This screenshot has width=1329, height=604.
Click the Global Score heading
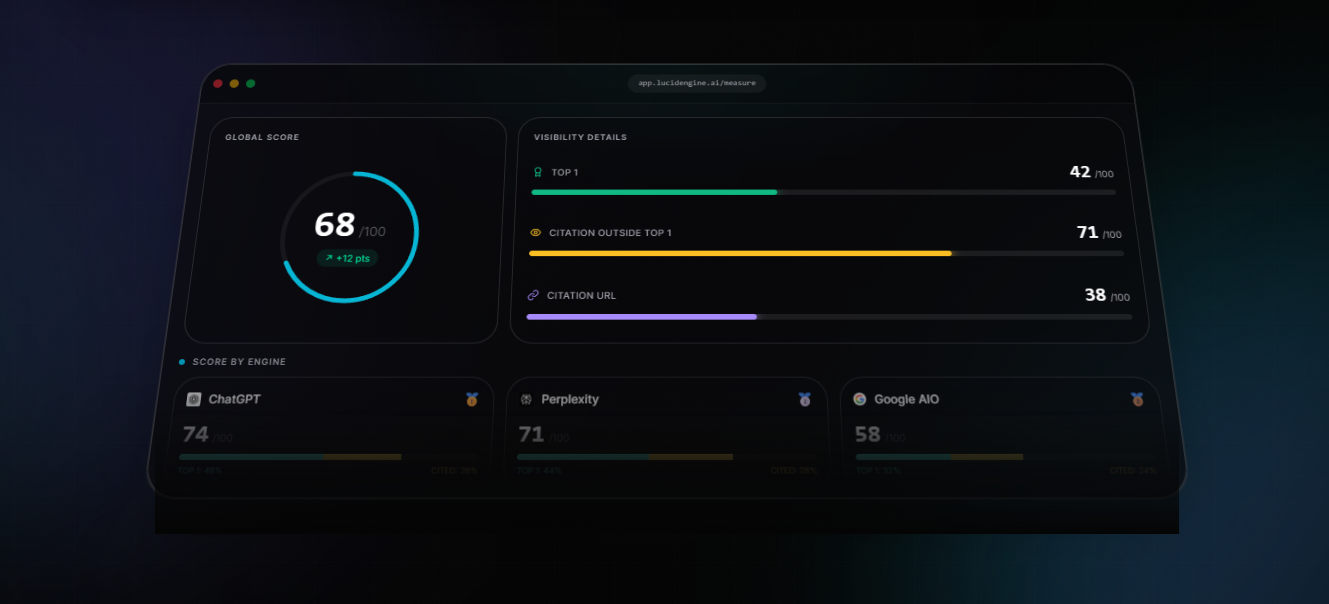(262, 138)
